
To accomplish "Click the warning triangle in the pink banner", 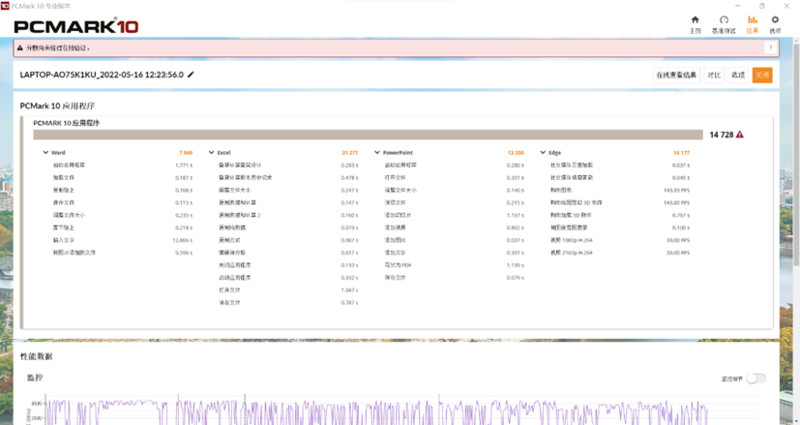I will 20,48.
